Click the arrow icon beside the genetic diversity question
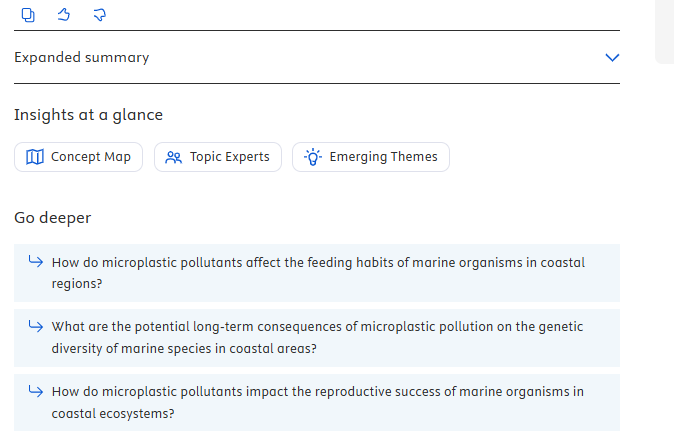 pyautogui.click(x=35, y=326)
